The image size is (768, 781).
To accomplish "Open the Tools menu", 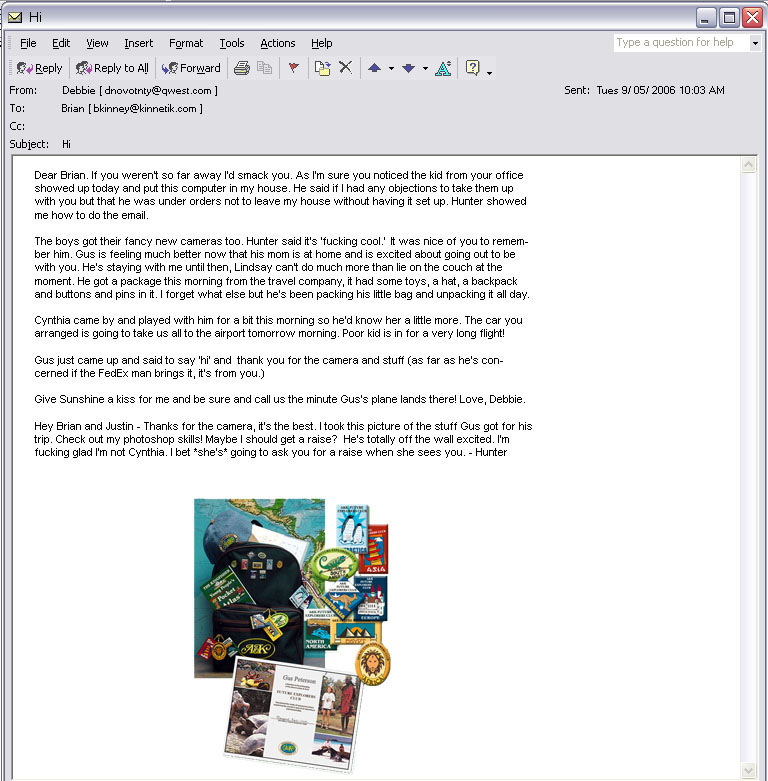I will (x=232, y=43).
